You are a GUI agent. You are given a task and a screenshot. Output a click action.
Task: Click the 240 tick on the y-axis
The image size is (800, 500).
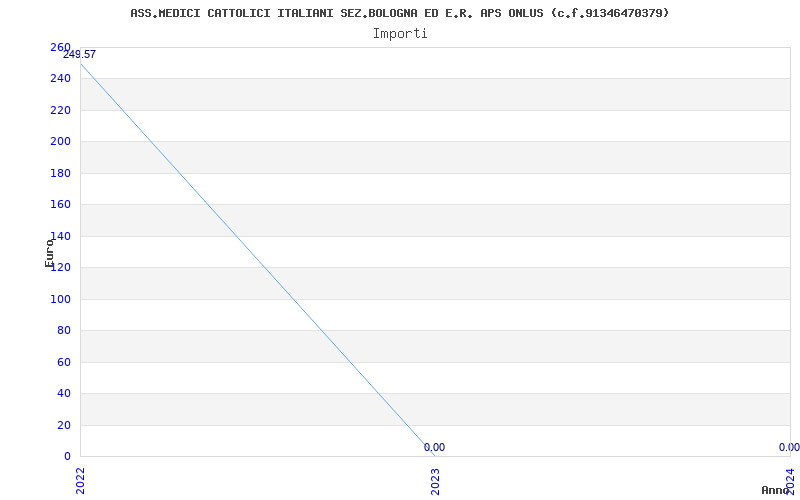click(60, 79)
